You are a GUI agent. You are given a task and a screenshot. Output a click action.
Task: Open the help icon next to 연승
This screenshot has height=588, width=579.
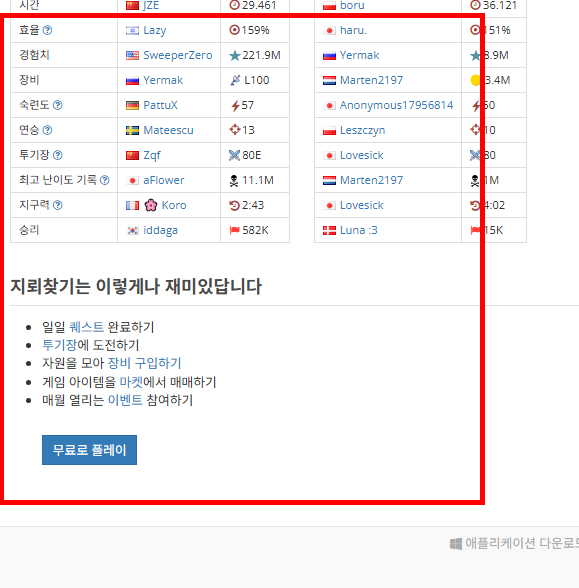[47, 130]
